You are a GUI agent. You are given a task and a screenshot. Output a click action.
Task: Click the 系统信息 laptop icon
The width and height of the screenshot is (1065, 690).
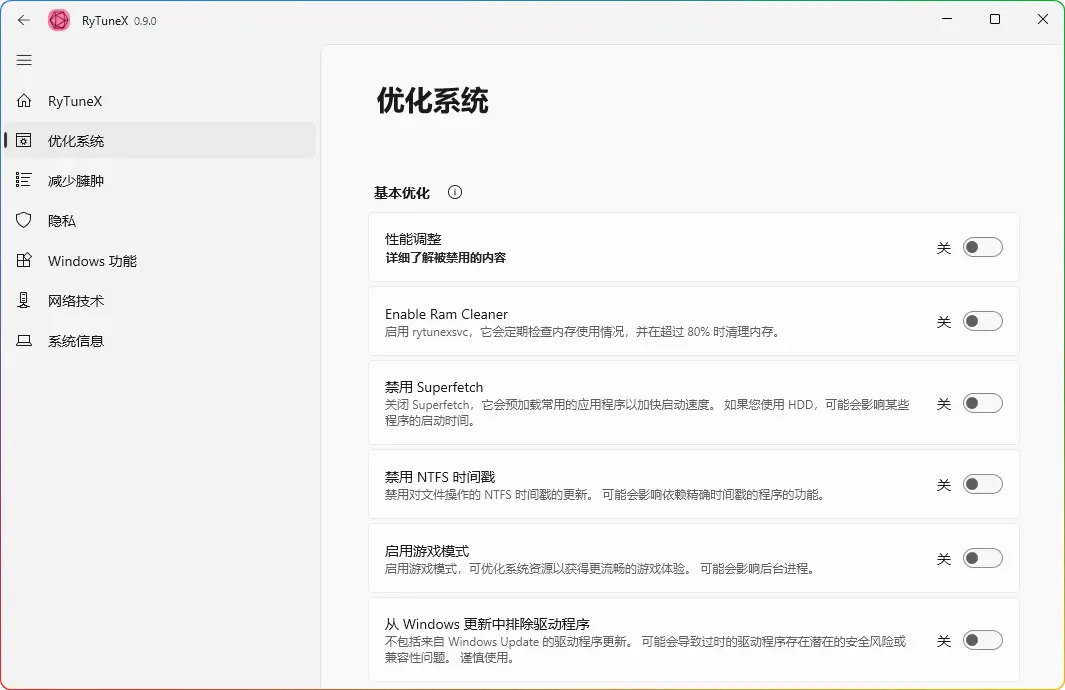25,341
